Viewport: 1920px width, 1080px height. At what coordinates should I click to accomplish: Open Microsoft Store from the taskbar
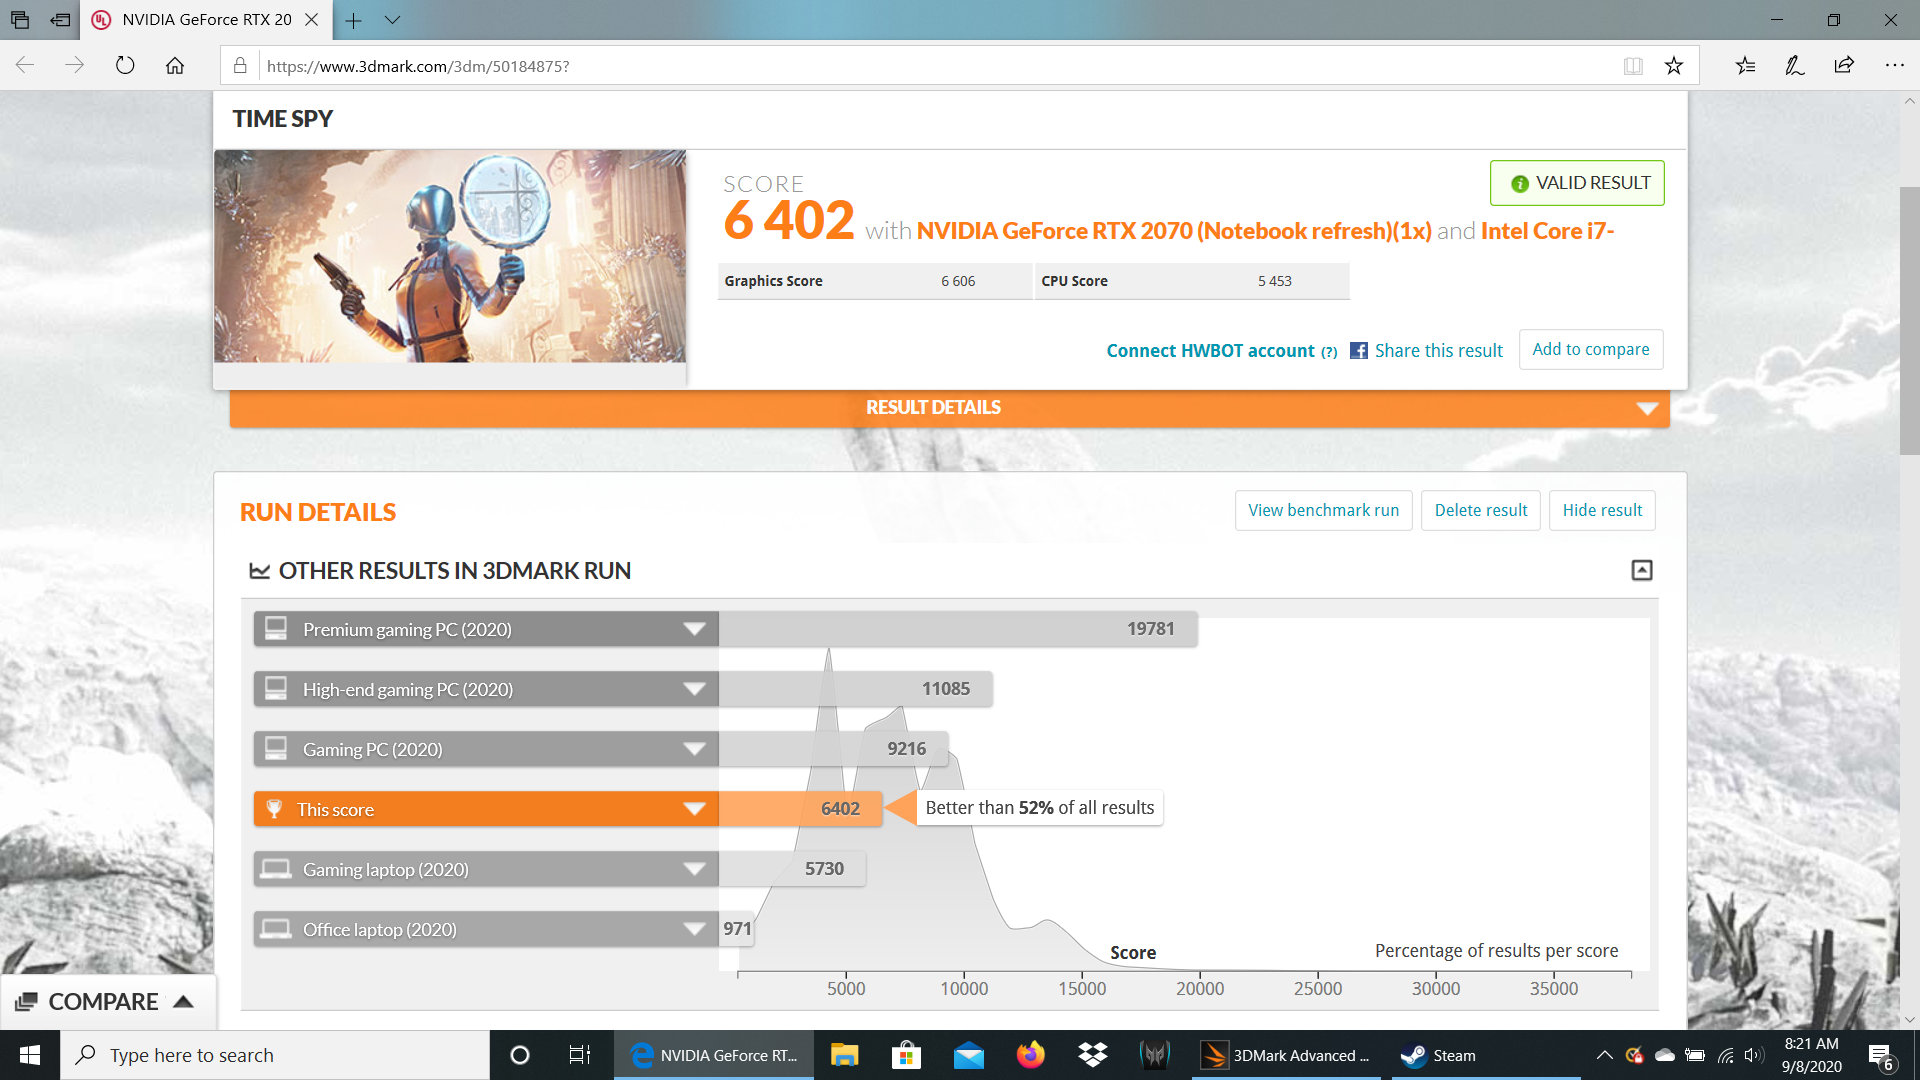906,1055
